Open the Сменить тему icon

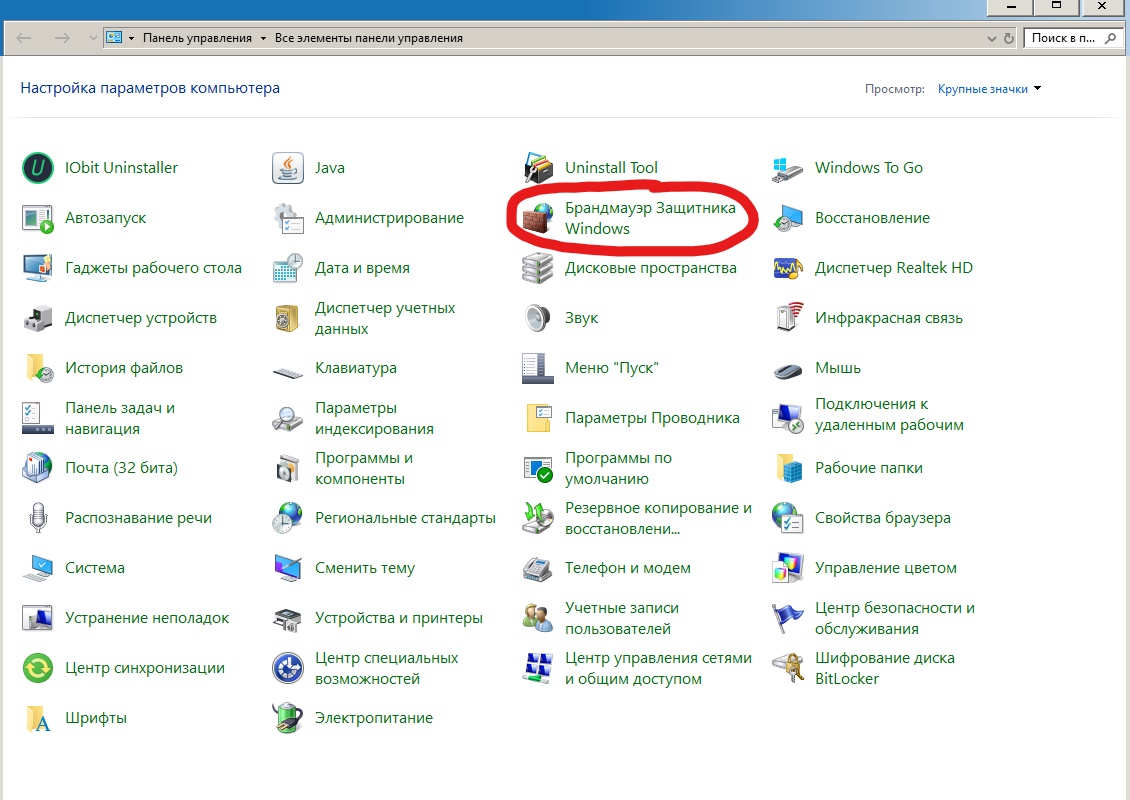pyautogui.click(x=288, y=568)
